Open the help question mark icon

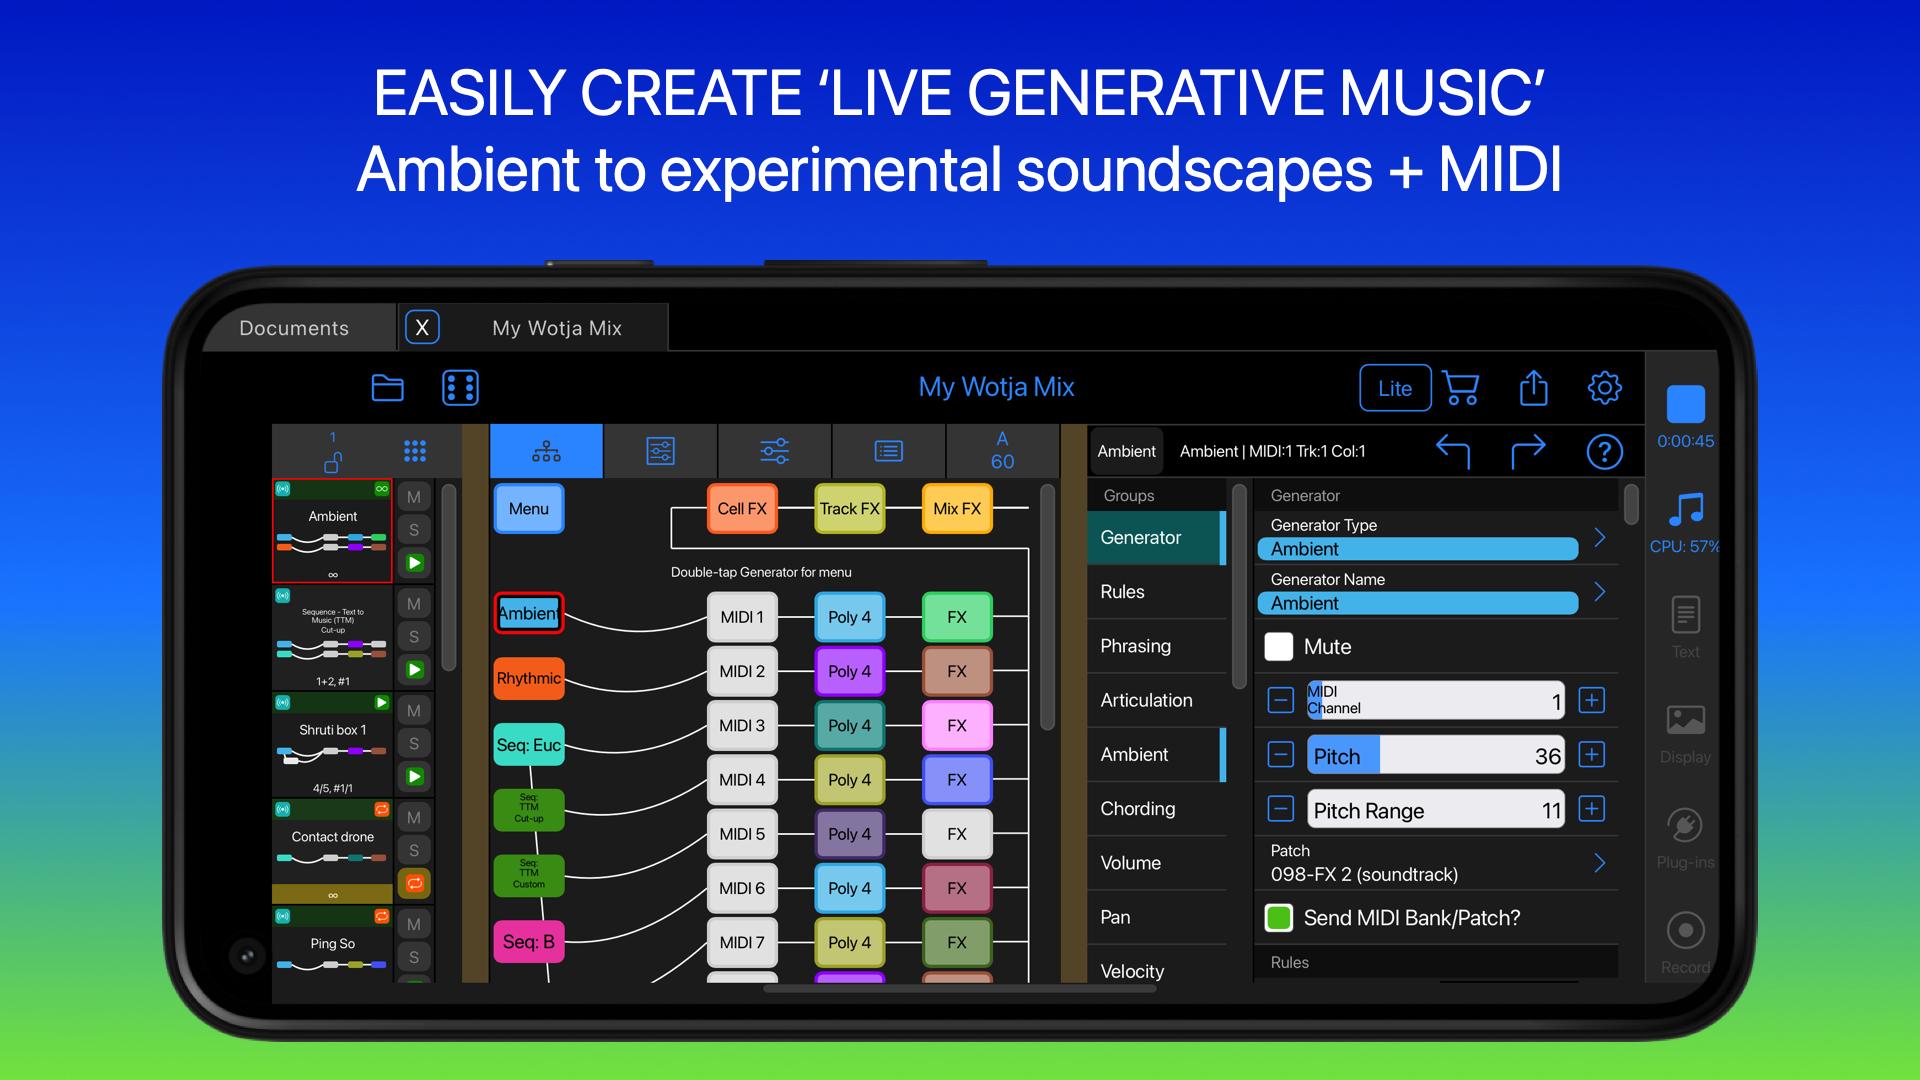1604,452
